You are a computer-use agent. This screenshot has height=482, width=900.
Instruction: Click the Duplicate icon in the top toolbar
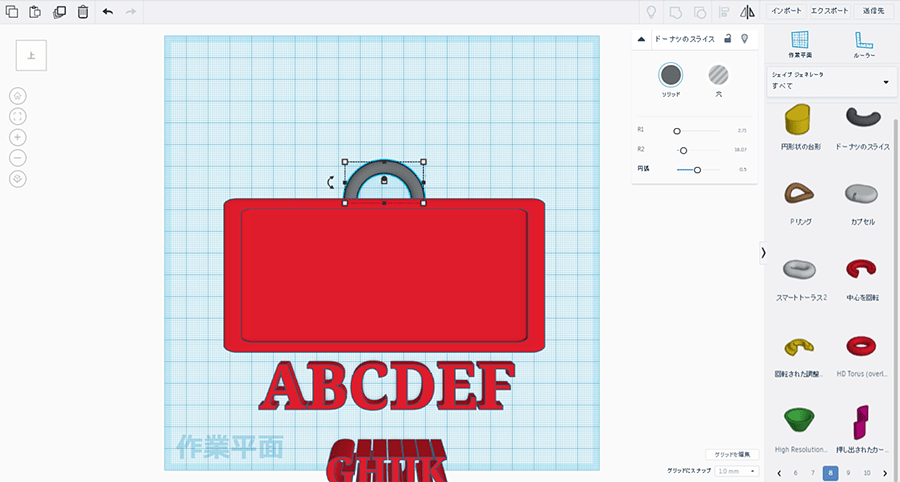point(59,12)
